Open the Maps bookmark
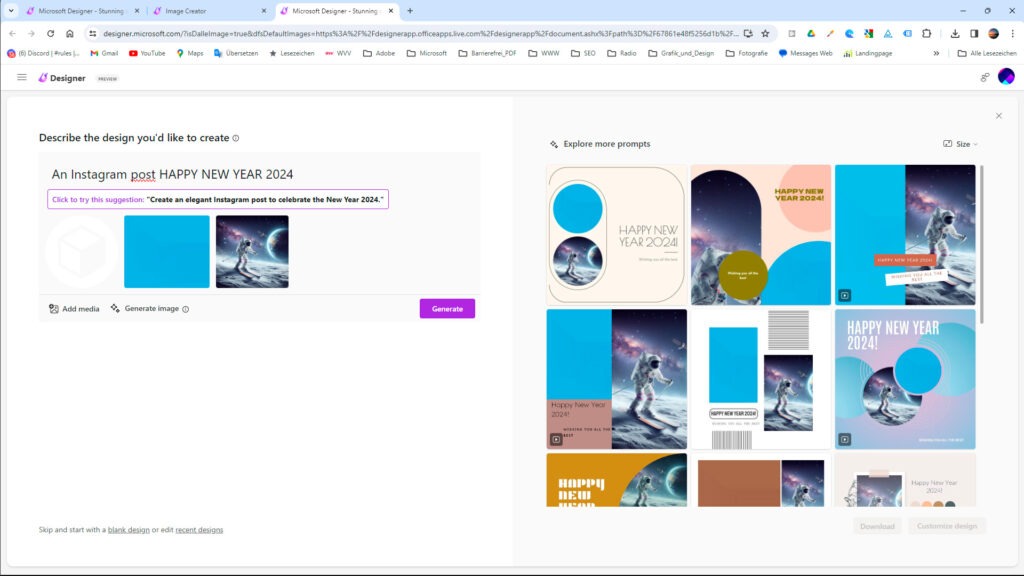The image size is (1024, 576). click(x=190, y=54)
